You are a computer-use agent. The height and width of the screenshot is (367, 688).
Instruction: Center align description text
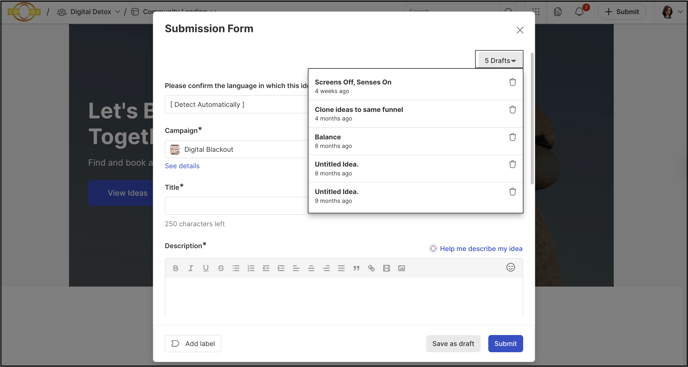pos(311,268)
